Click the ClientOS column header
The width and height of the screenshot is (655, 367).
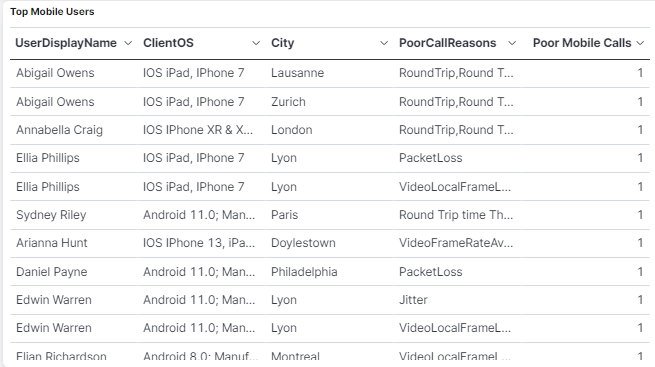click(x=168, y=43)
